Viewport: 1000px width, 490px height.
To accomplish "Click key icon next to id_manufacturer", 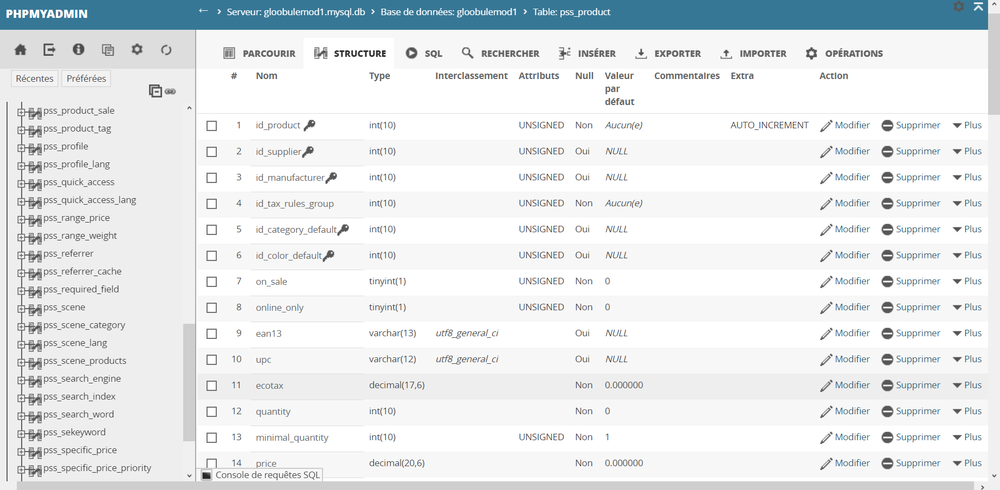I will (x=331, y=178).
